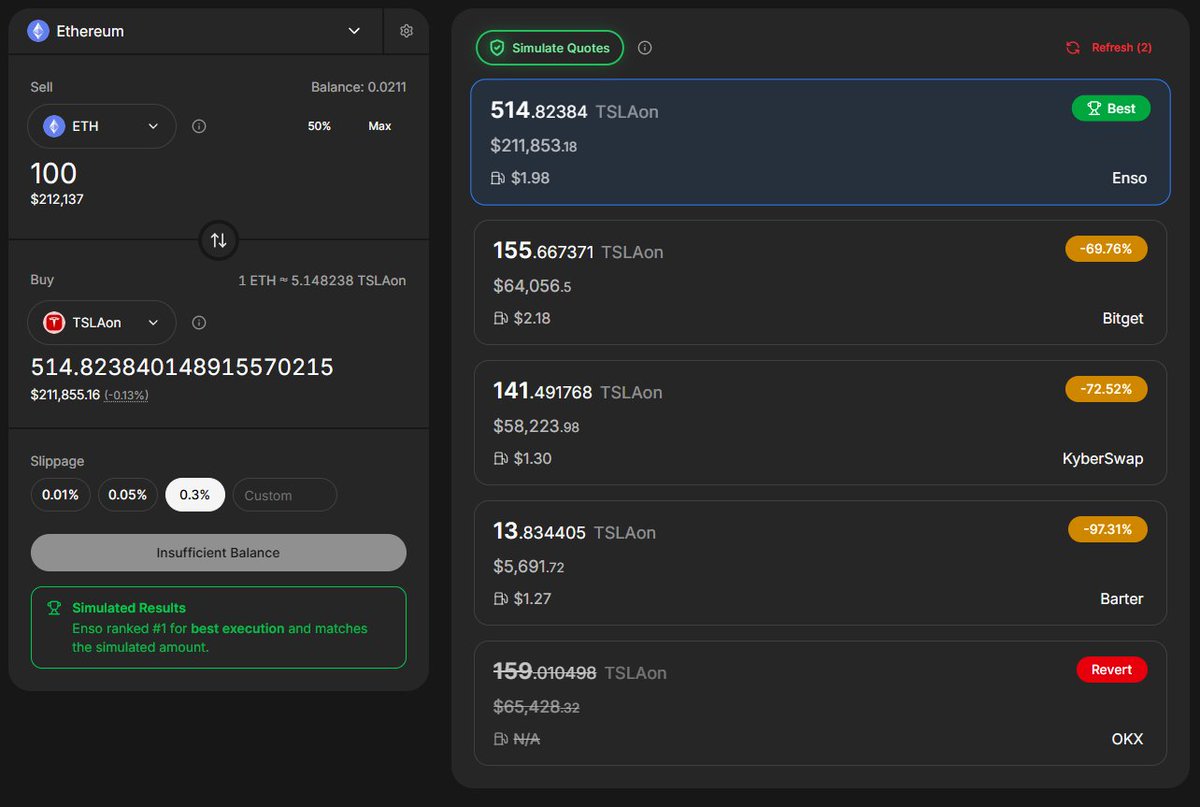The width and height of the screenshot is (1200, 807).
Task: Click the gas pump icon beside N/A
Action: pyautogui.click(x=501, y=739)
